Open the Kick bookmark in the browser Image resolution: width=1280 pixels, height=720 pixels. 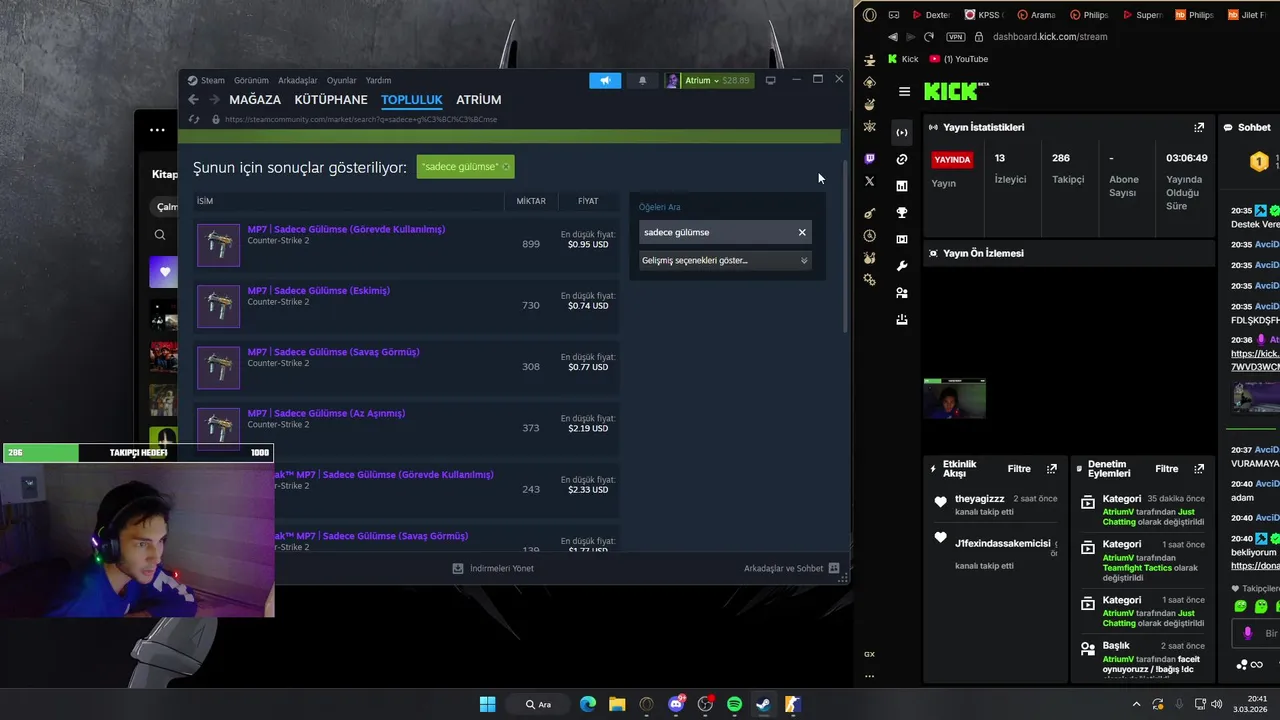click(903, 59)
